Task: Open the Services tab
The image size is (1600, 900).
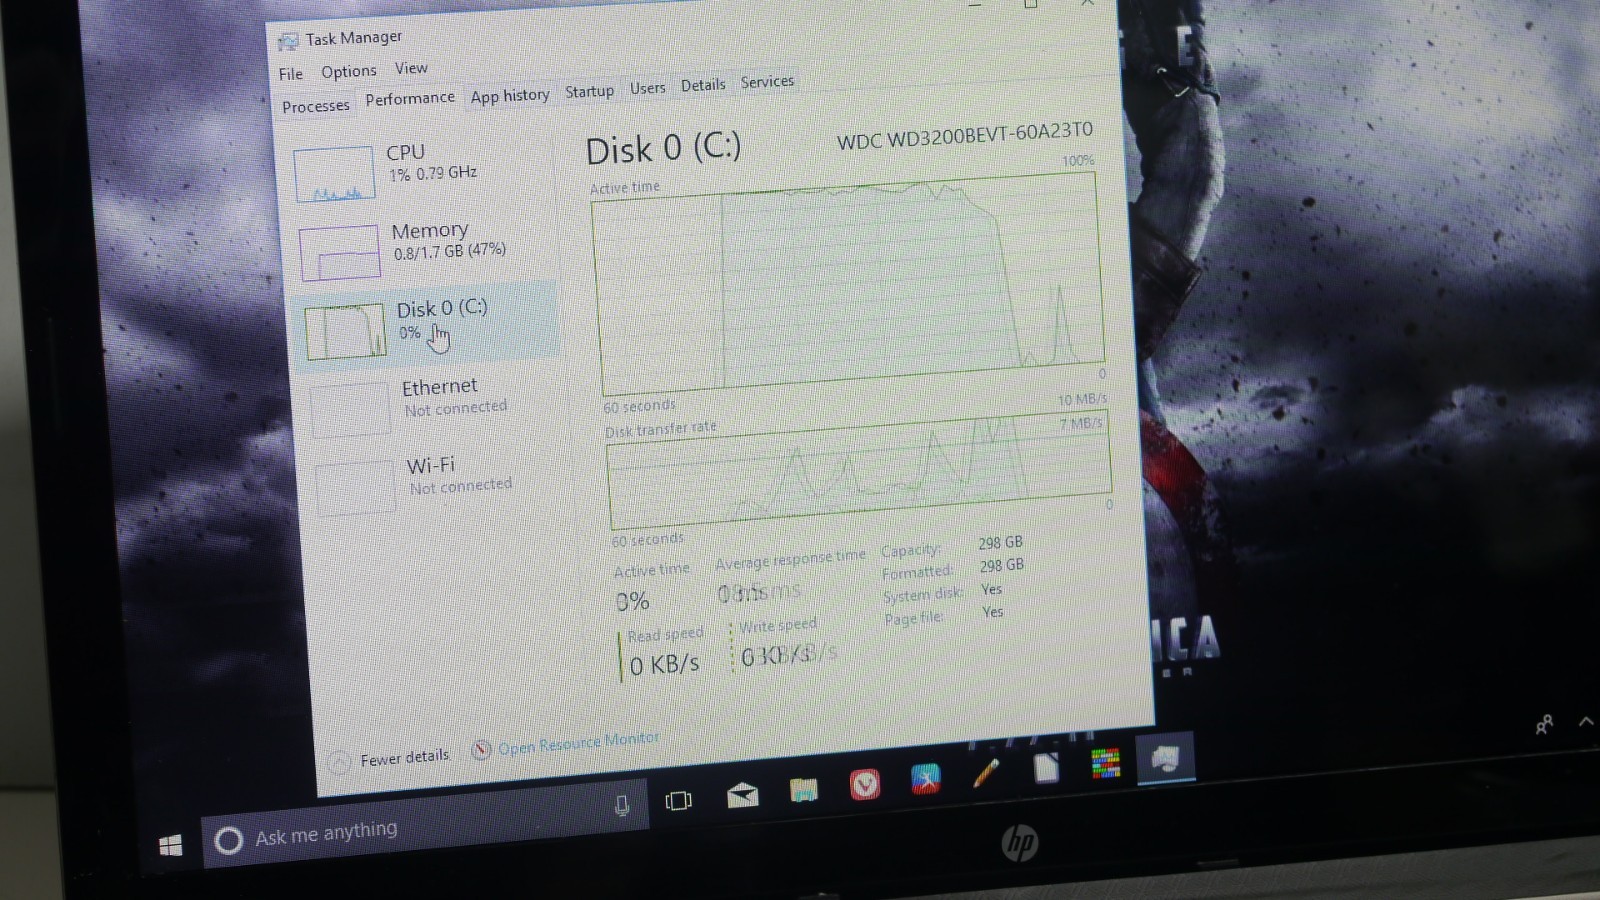Action: click(767, 82)
